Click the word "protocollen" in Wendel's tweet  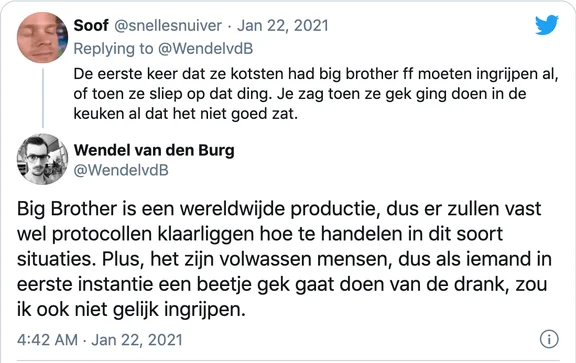(x=102, y=234)
